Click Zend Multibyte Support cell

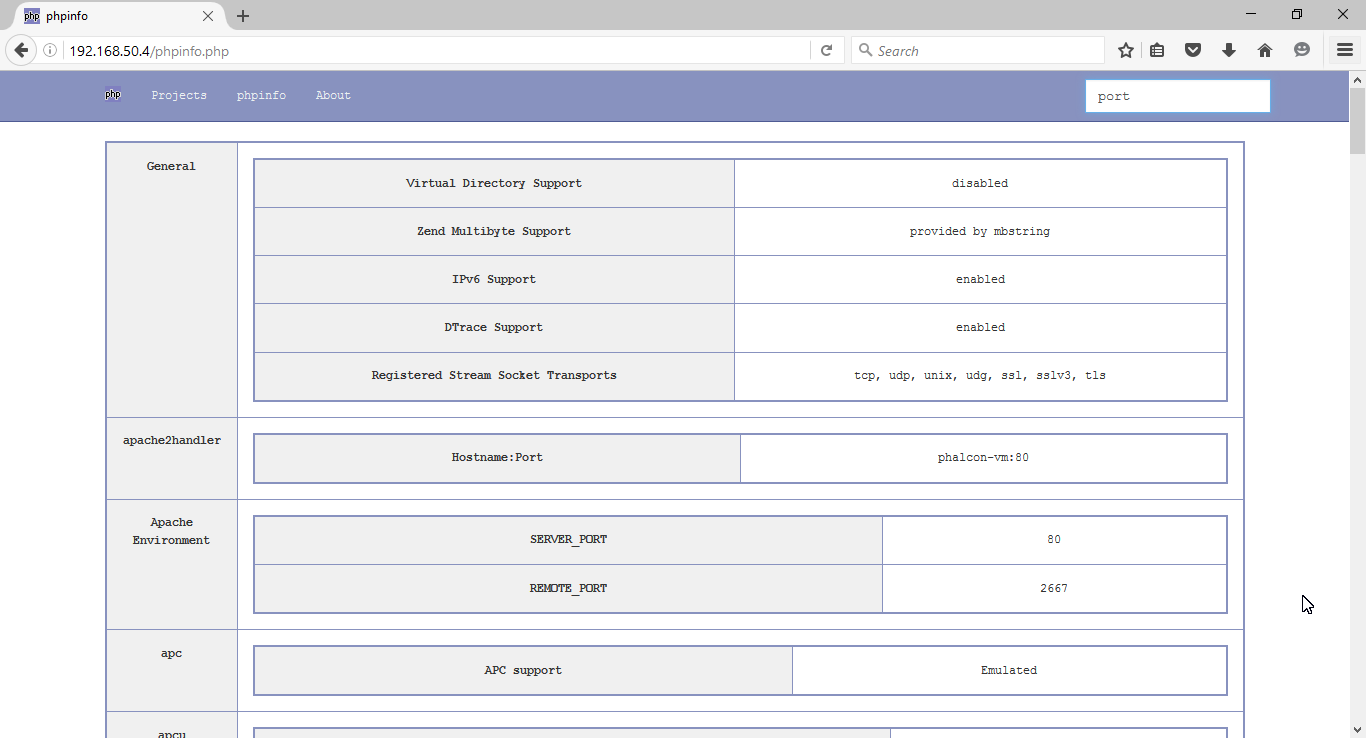494,231
